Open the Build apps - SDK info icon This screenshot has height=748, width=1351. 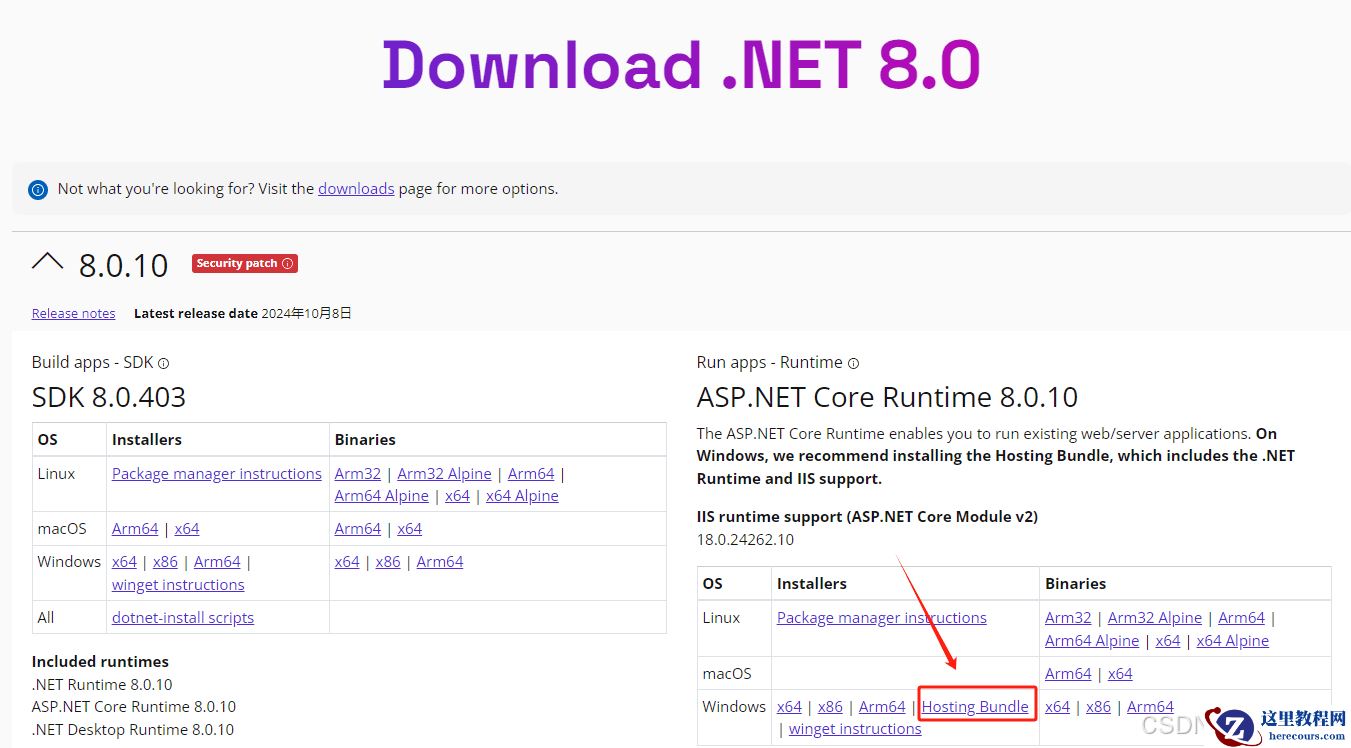pyautogui.click(x=163, y=363)
